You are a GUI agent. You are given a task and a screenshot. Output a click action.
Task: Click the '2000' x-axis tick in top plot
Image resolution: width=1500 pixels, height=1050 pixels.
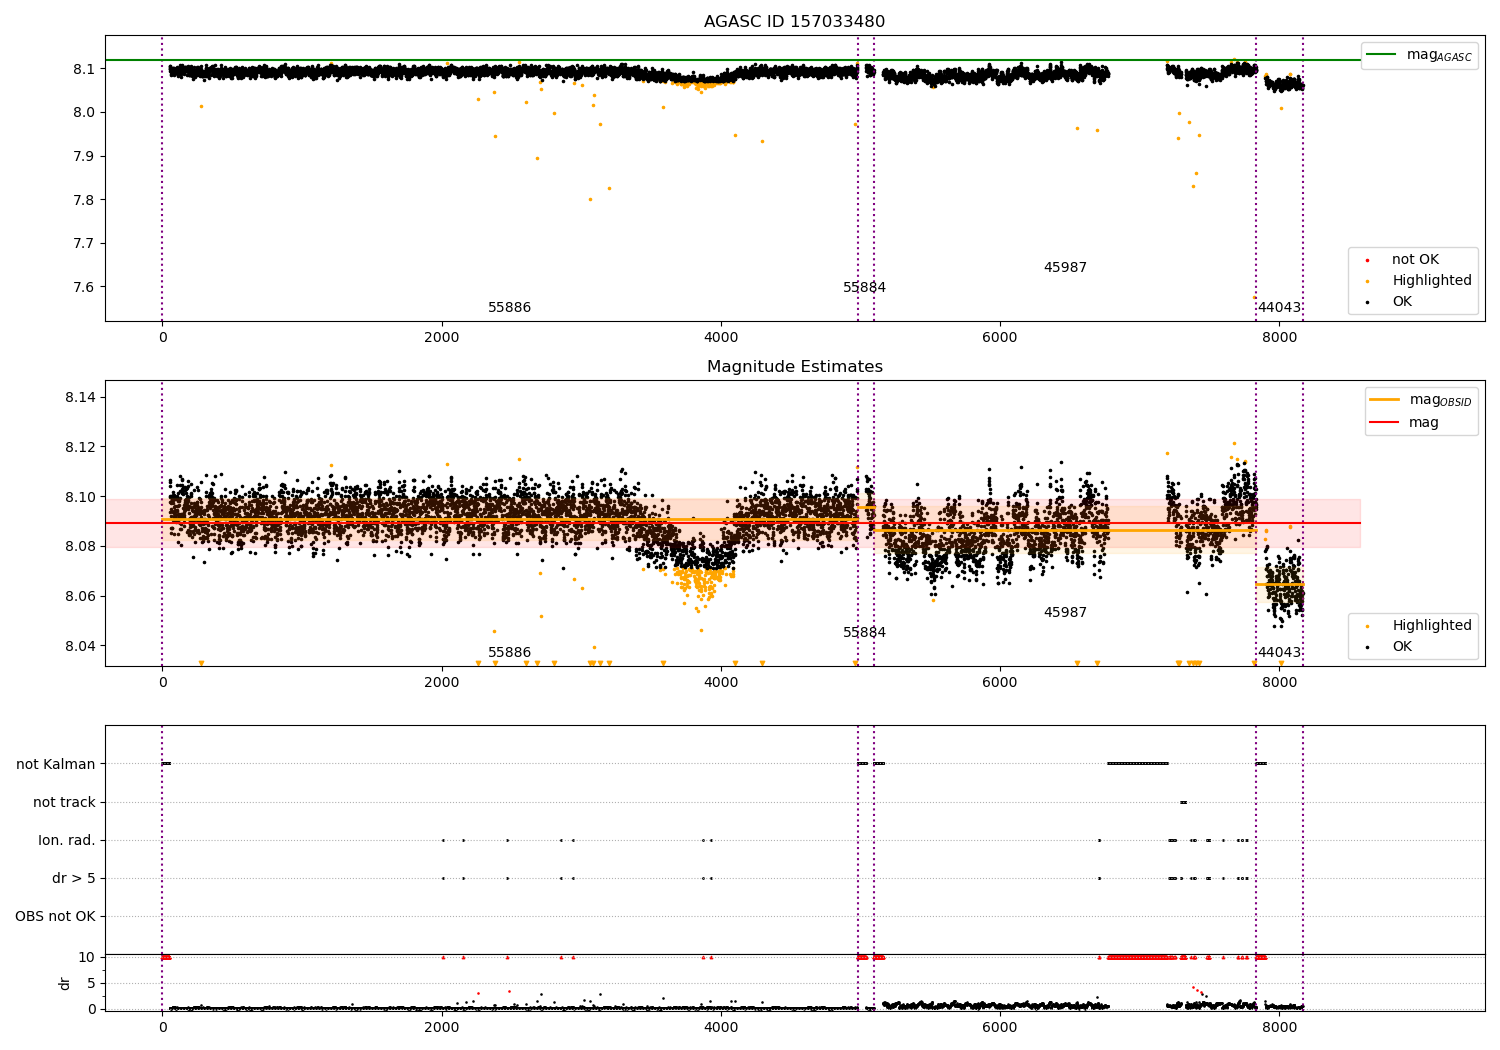(x=442, y=338)
